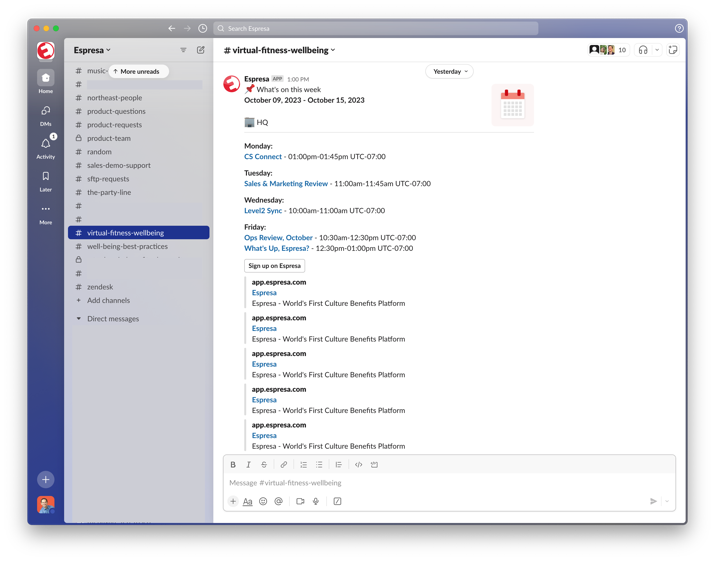
Task: Jump to More unreads
Action: (x=138, y=71)
